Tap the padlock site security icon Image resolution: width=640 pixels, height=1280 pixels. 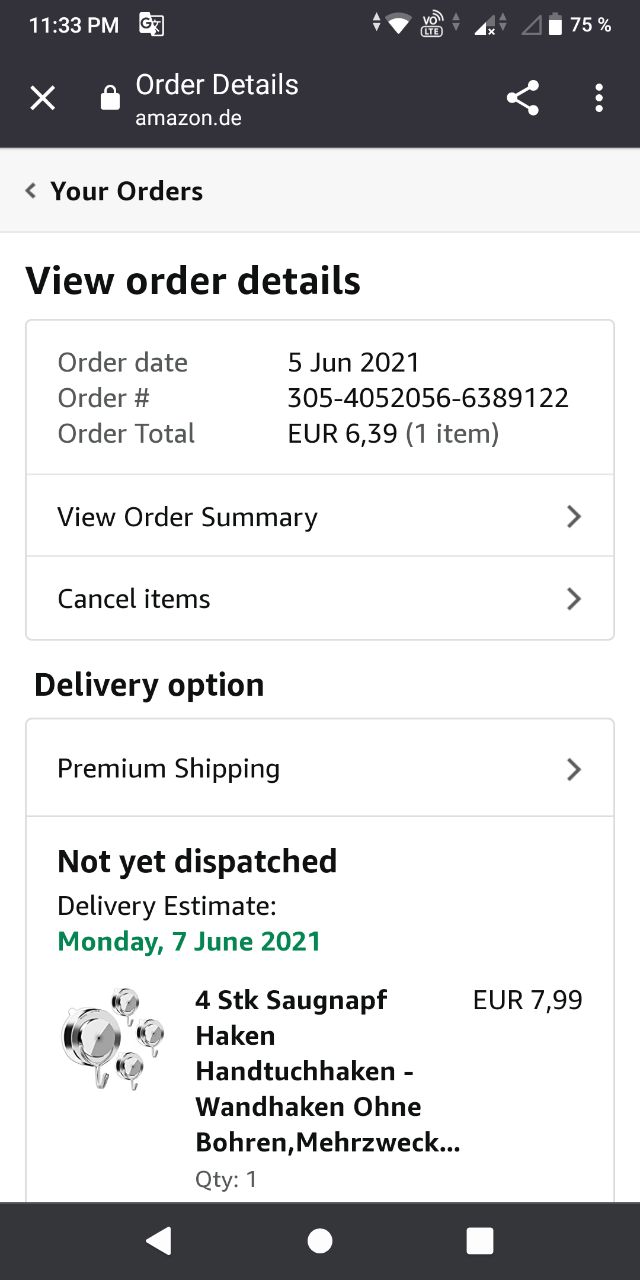click(110, 98)
